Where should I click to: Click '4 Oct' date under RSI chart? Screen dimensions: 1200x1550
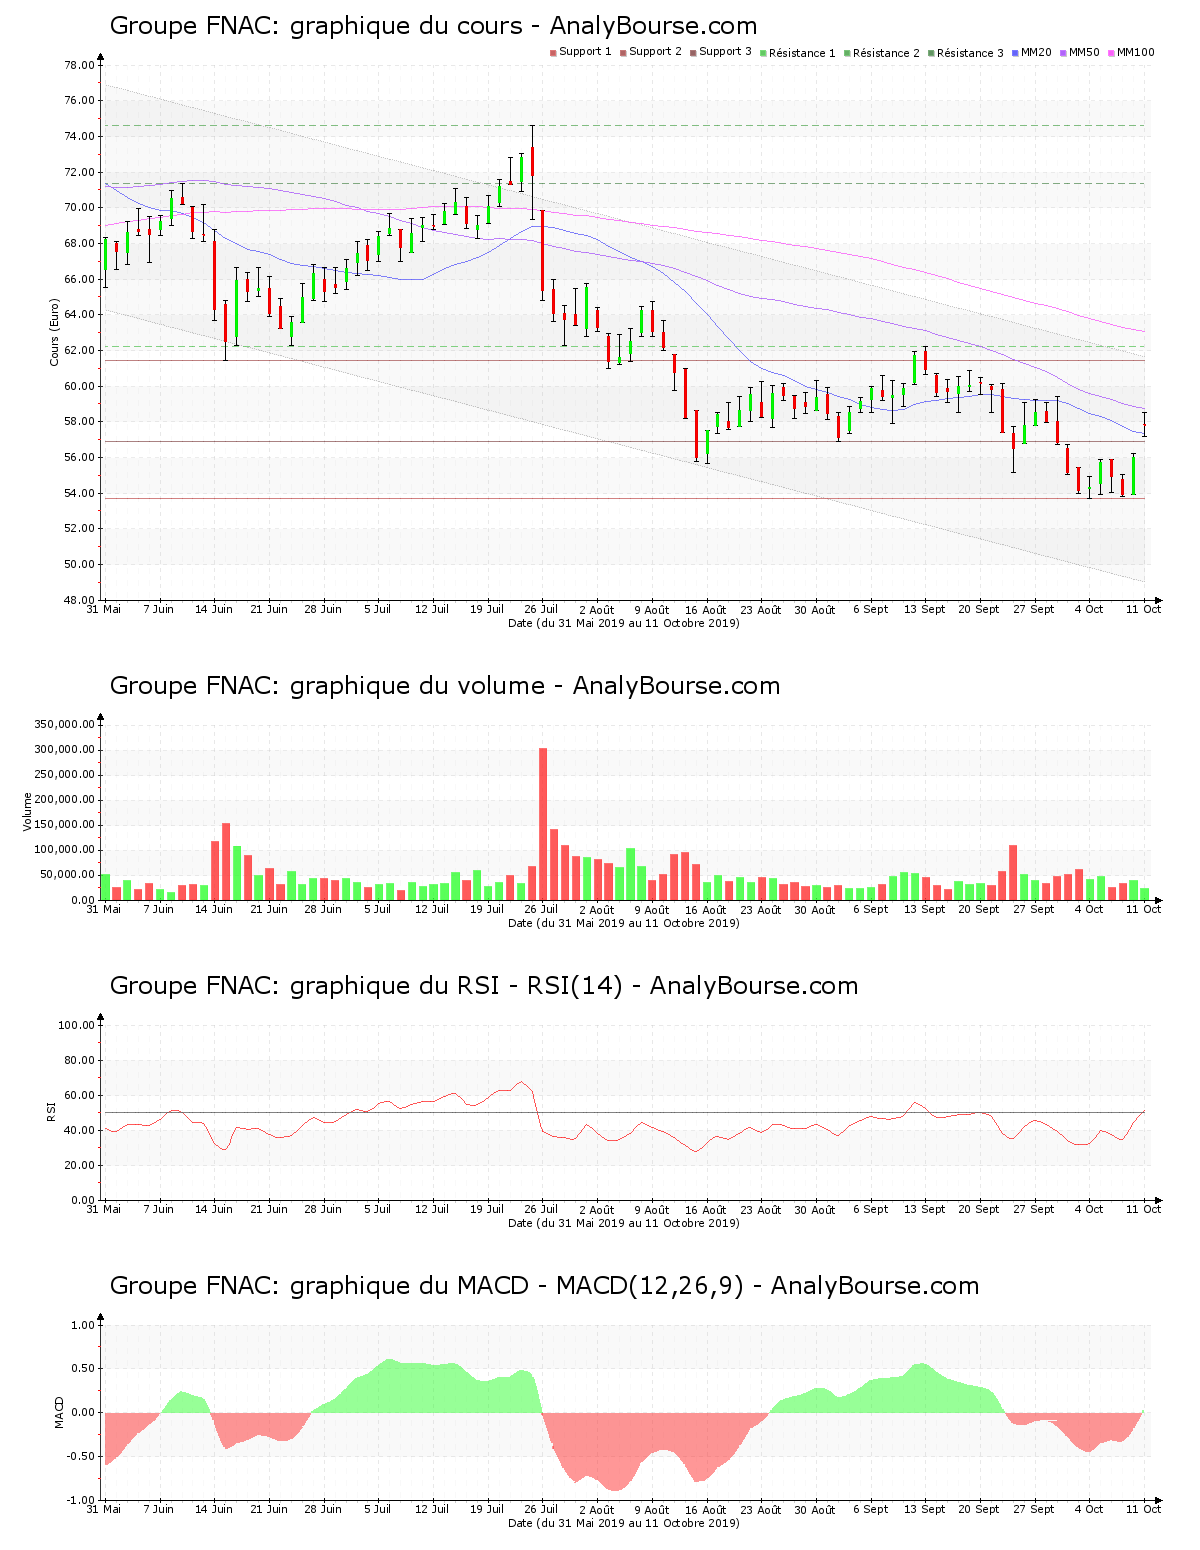pyautogui.click(x=1088, y=1209)
